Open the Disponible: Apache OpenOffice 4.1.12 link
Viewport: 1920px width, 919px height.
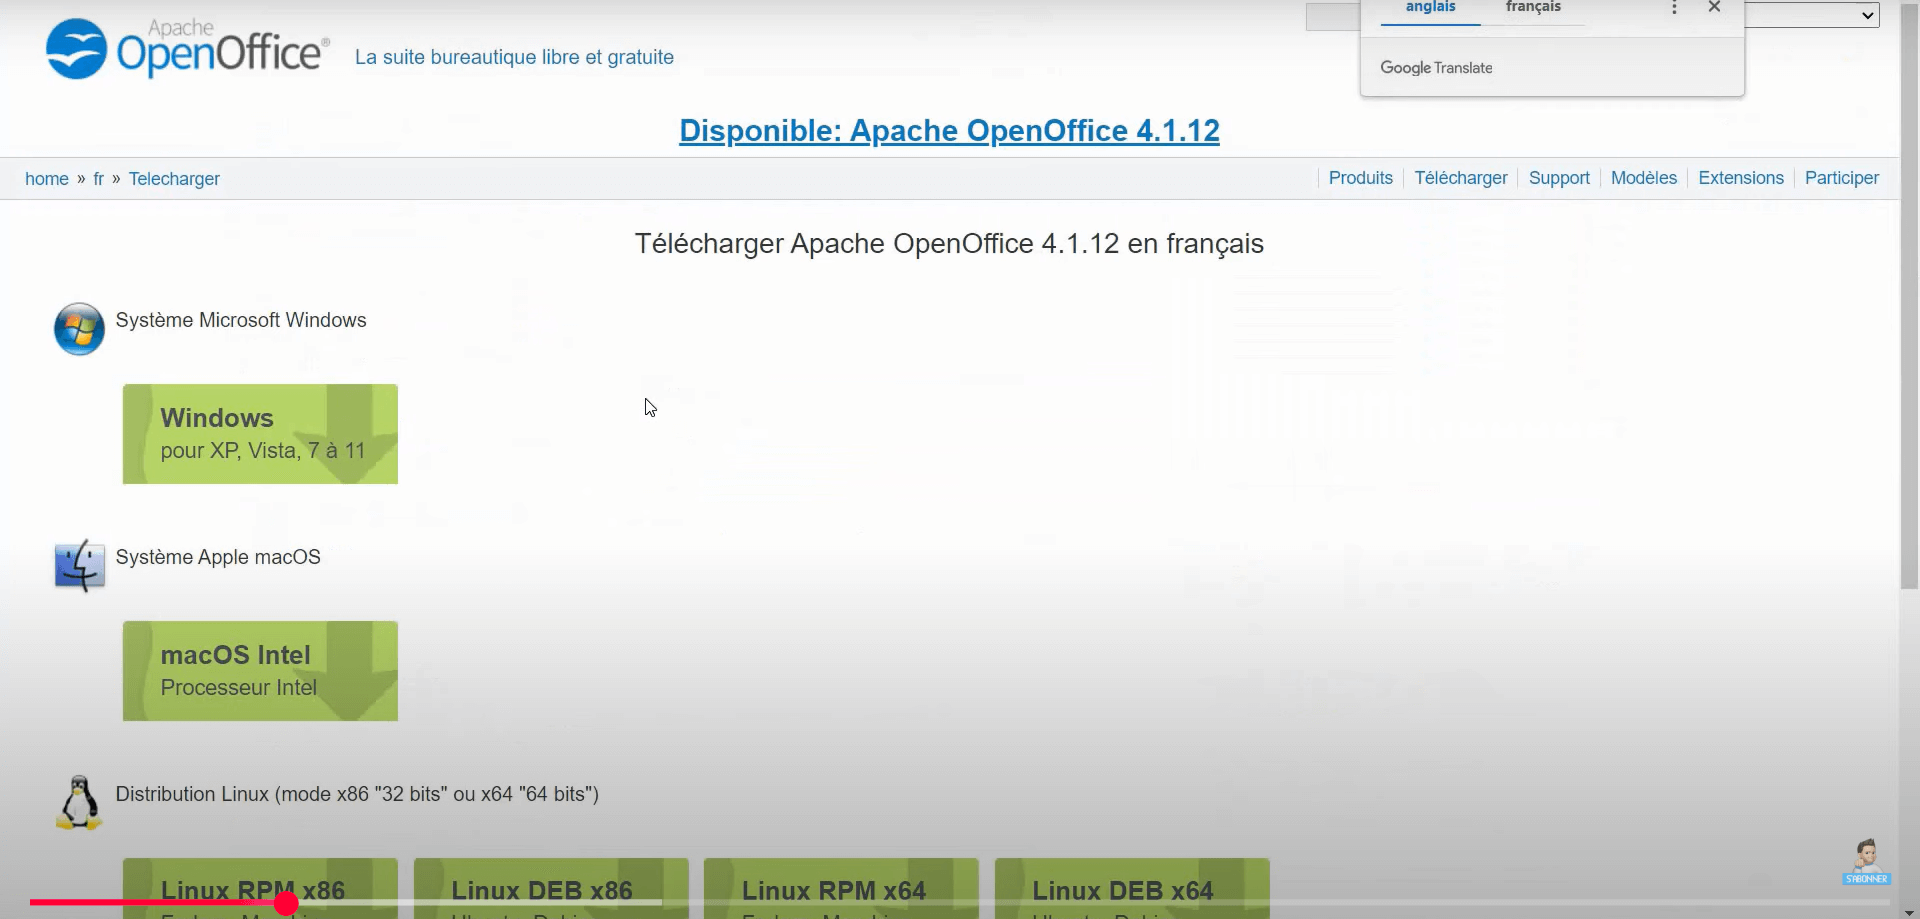(x=949, y=131)
